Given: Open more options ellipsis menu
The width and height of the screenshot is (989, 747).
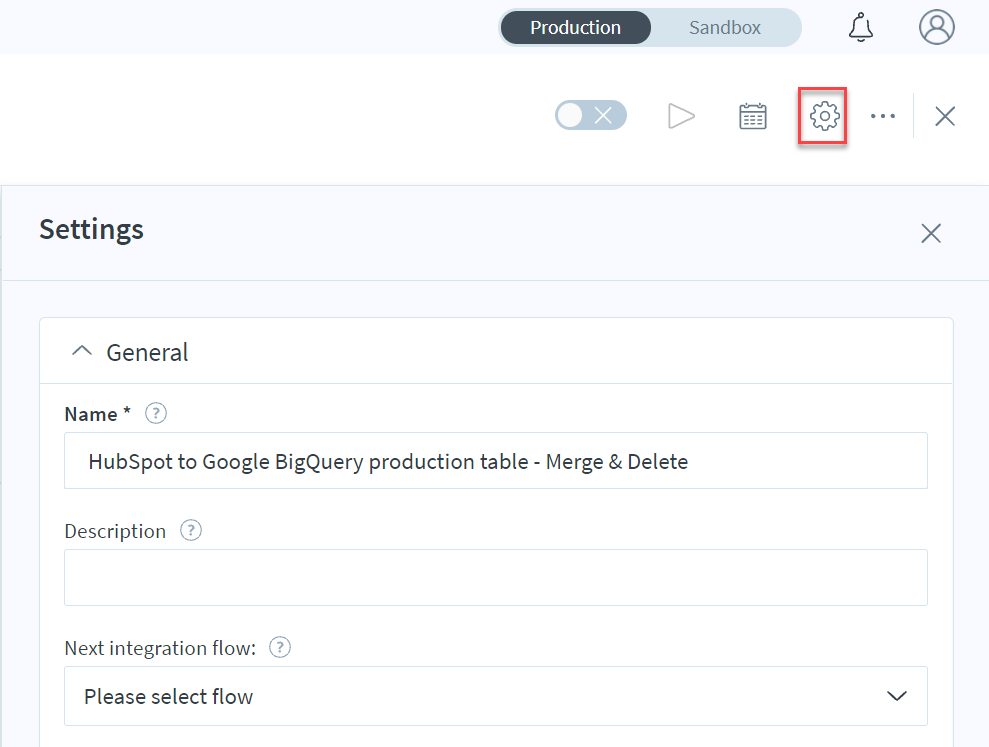Looking at the screenshot, I should [x=882, y=116].
